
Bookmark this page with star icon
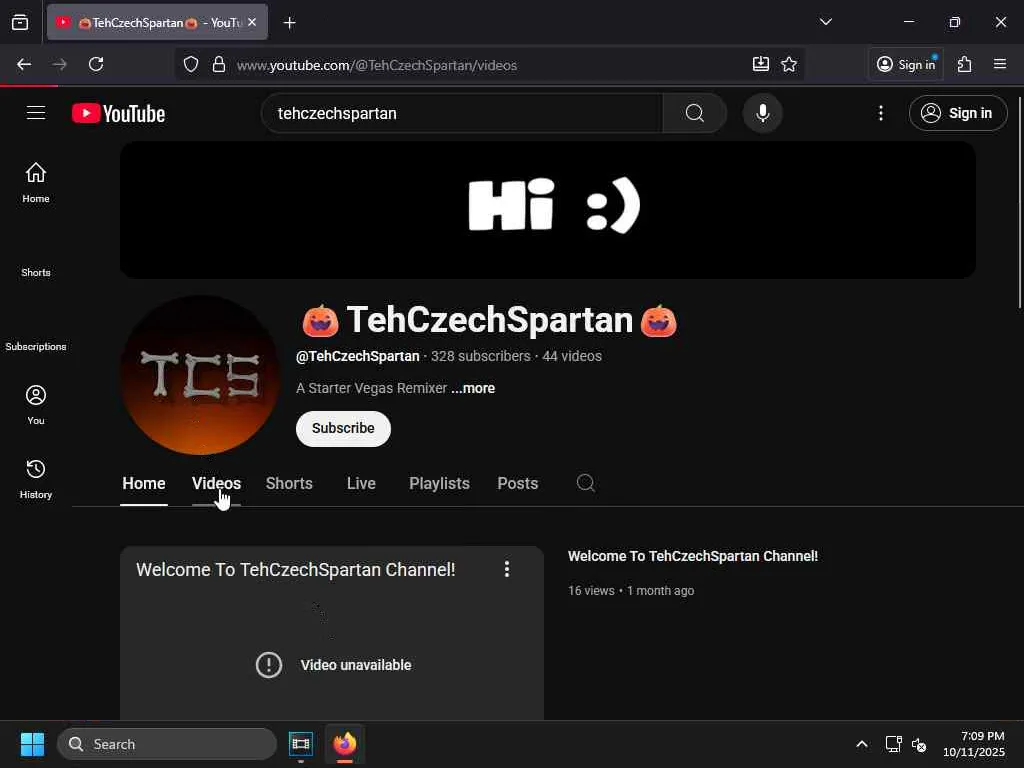pyautogui.click(x=789, y=64)
